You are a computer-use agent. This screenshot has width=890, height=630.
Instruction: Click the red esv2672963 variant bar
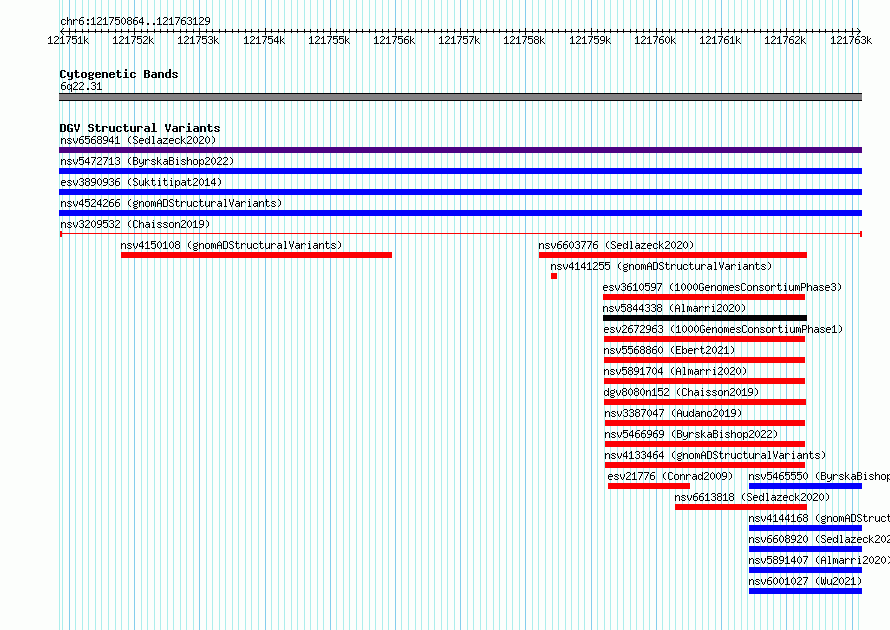coord(704,339)
